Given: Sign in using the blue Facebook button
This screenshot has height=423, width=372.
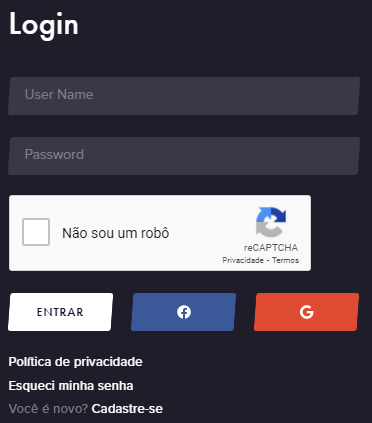Looking at the screenshot, I should [183, 312].
